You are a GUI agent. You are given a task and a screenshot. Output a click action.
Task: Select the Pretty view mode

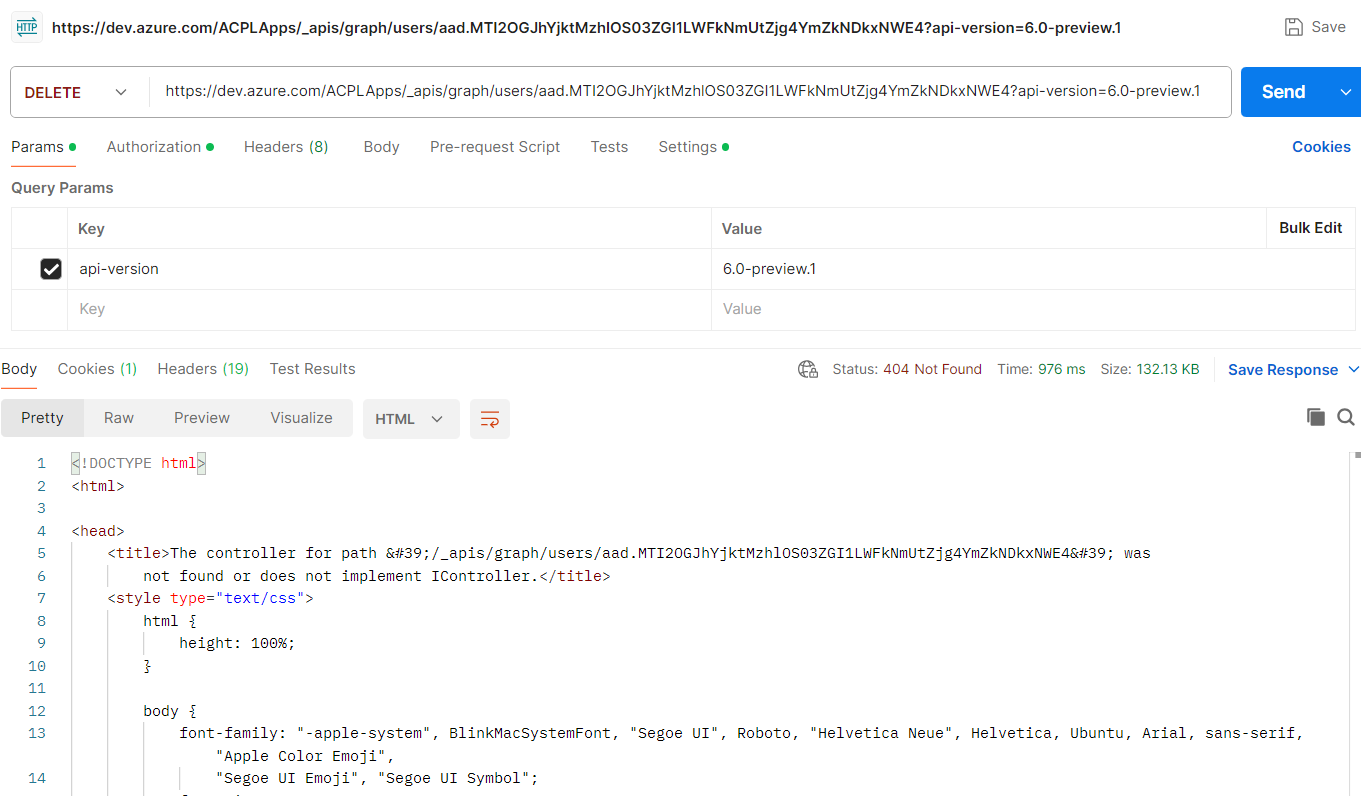(42, 418)
